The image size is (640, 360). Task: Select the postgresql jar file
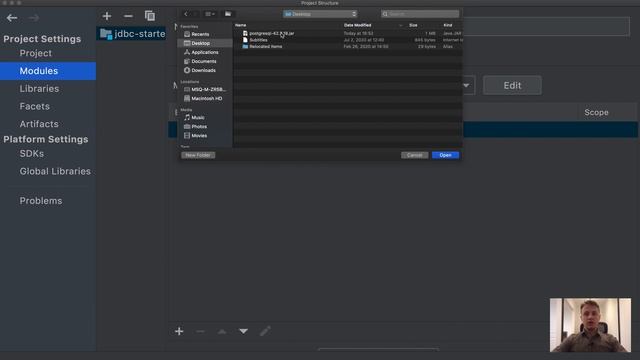pos(271,33)
